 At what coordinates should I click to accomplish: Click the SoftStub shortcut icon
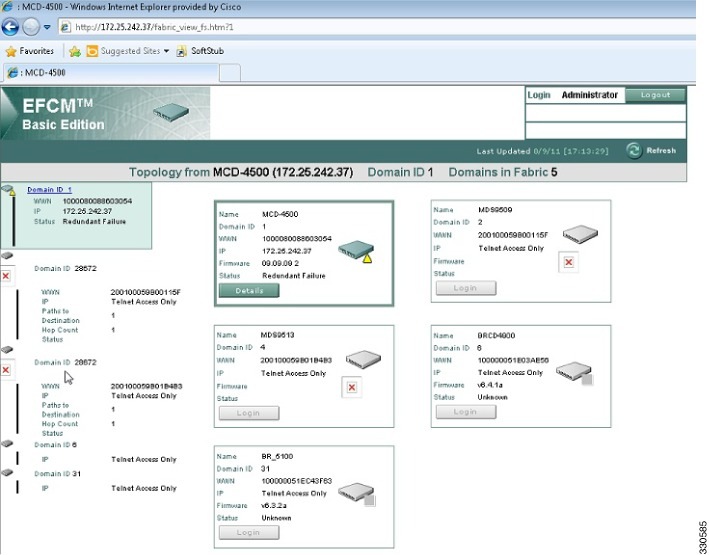[x=181, y=52]
